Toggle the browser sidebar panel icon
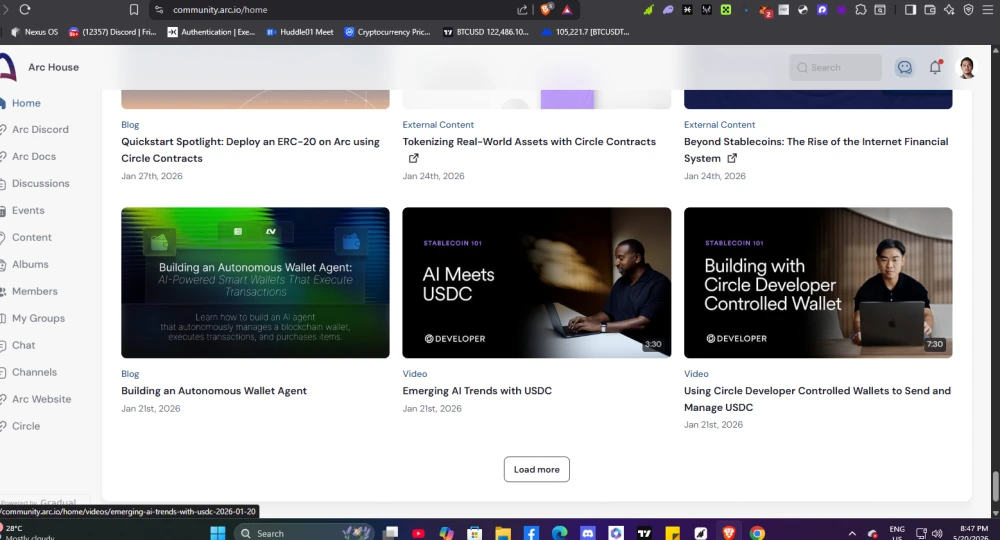 click(x=911, y=10)
